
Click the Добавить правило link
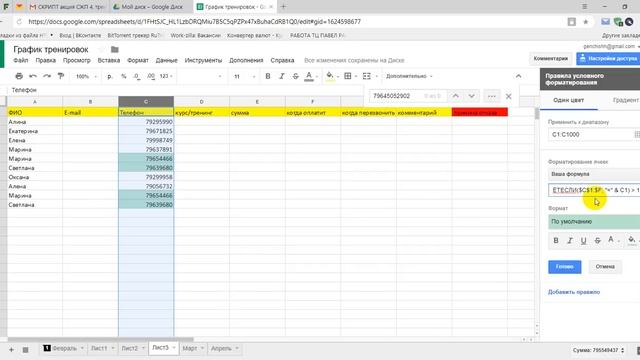(574, 292)
